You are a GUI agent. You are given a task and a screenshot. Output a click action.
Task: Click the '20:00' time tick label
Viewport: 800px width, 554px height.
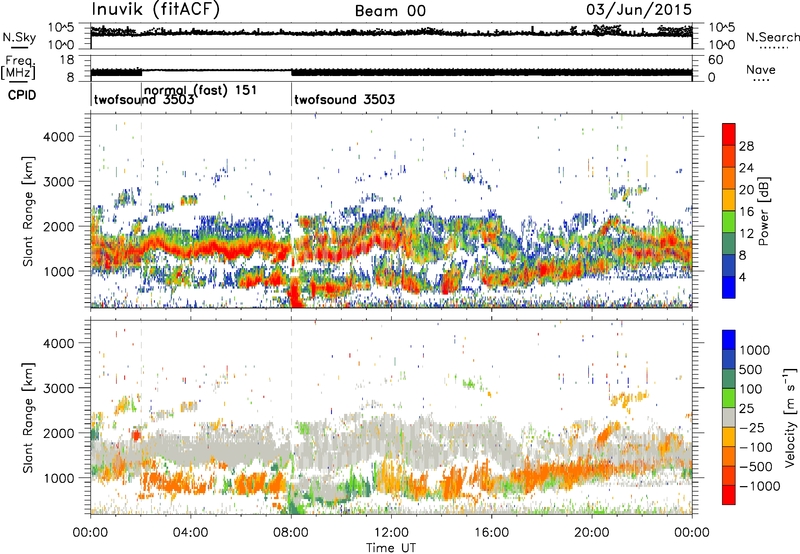pos(591,533)
